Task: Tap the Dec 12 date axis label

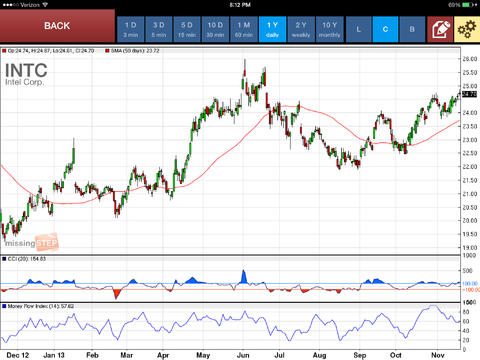Action: click(18, 355)
